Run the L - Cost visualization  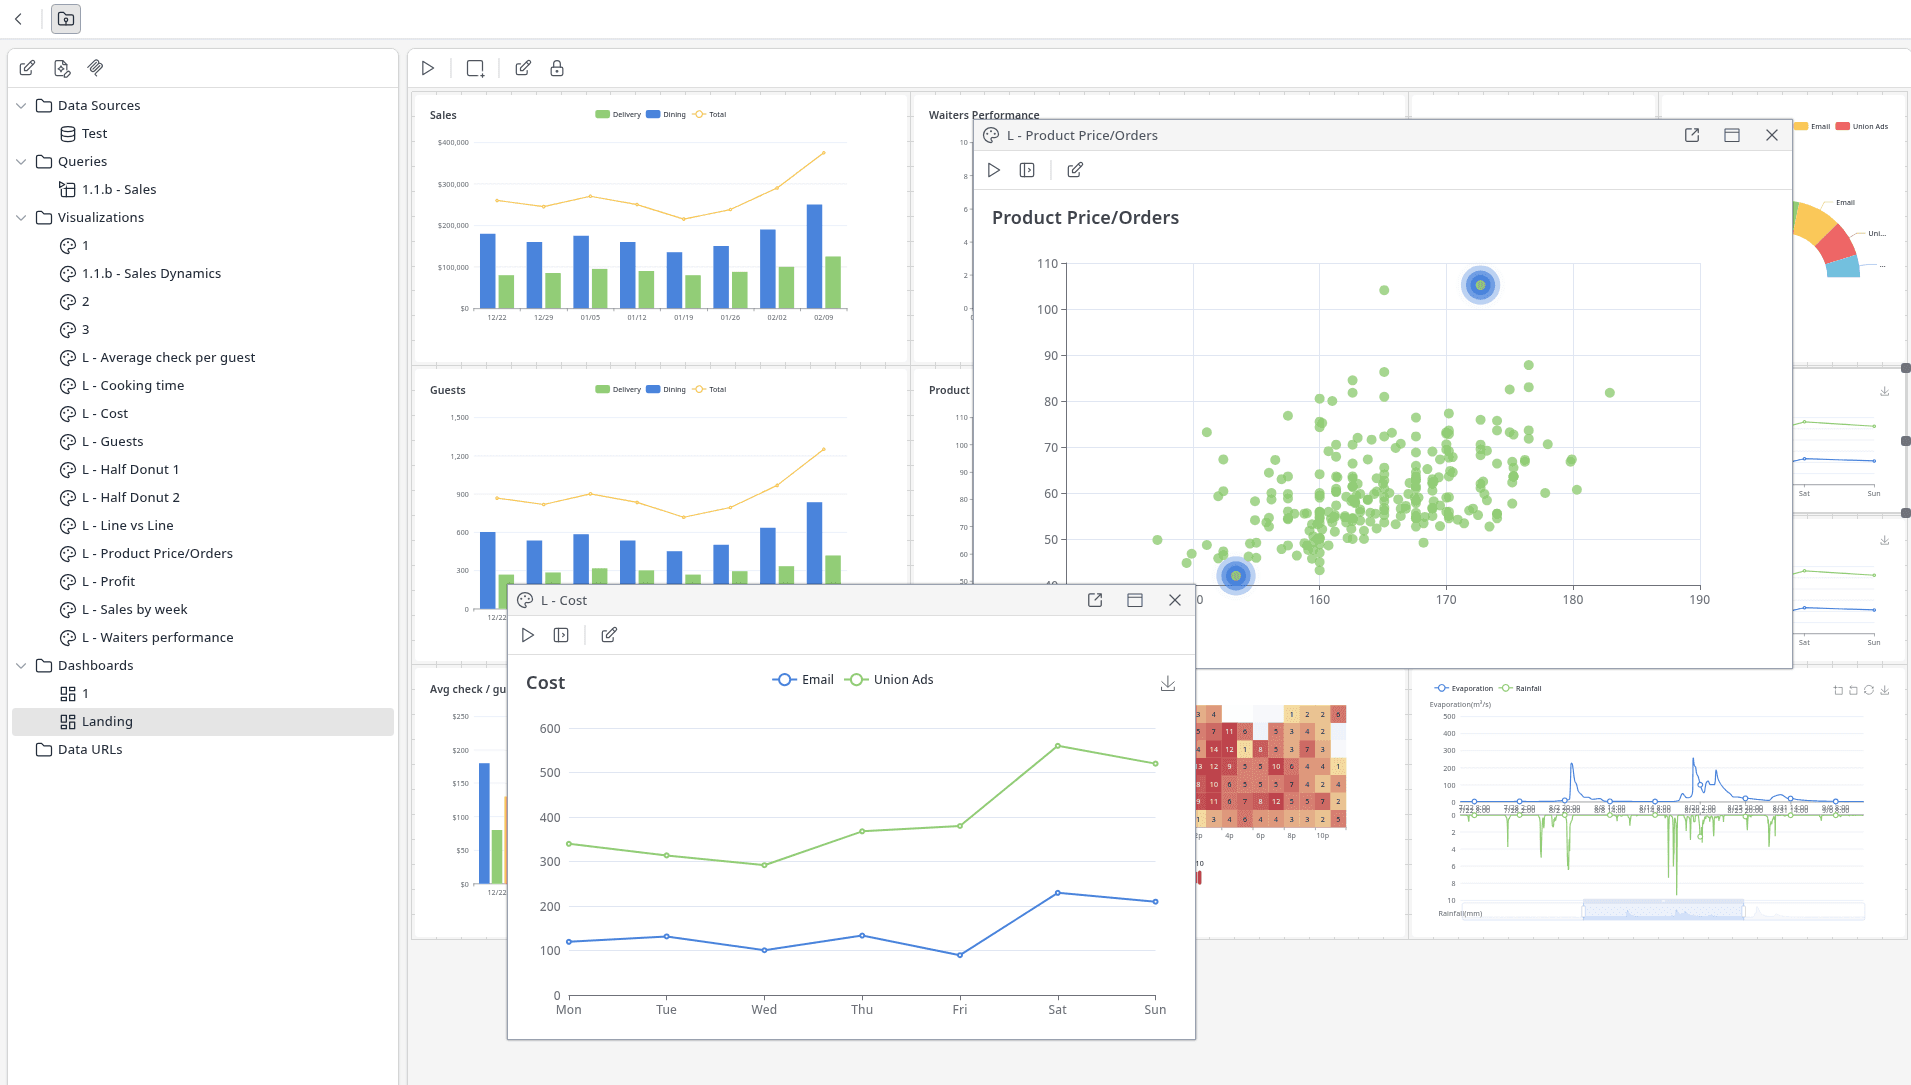click(528, 635)
